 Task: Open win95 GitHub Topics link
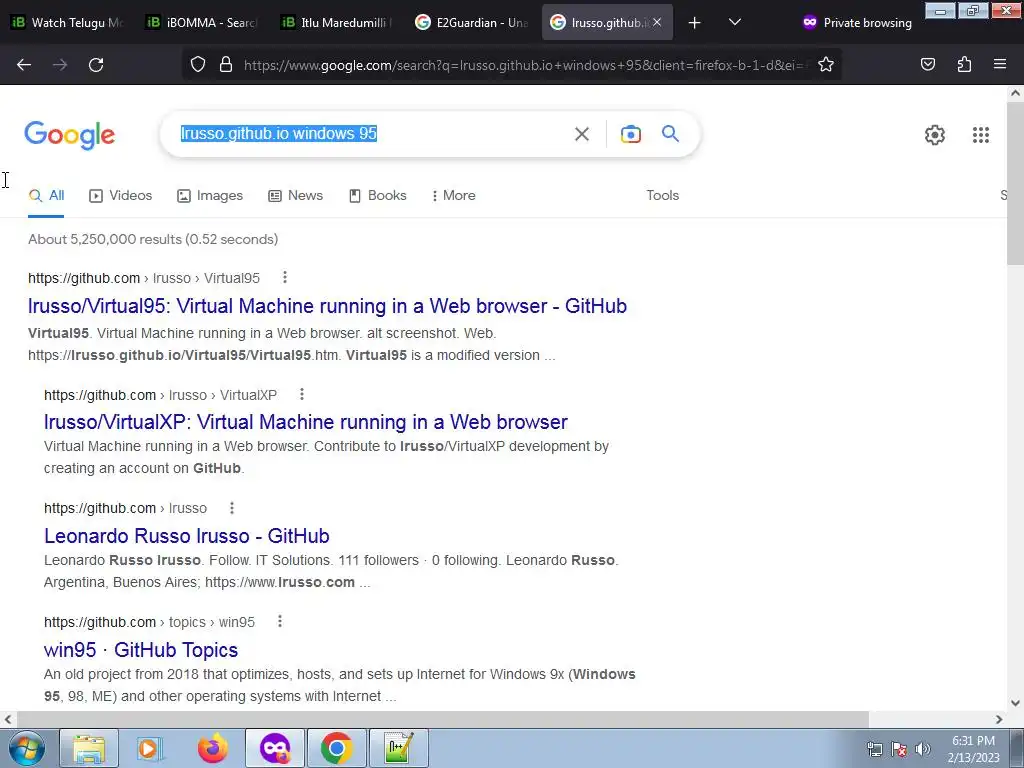pyautogui.click(x=141, y=650)
